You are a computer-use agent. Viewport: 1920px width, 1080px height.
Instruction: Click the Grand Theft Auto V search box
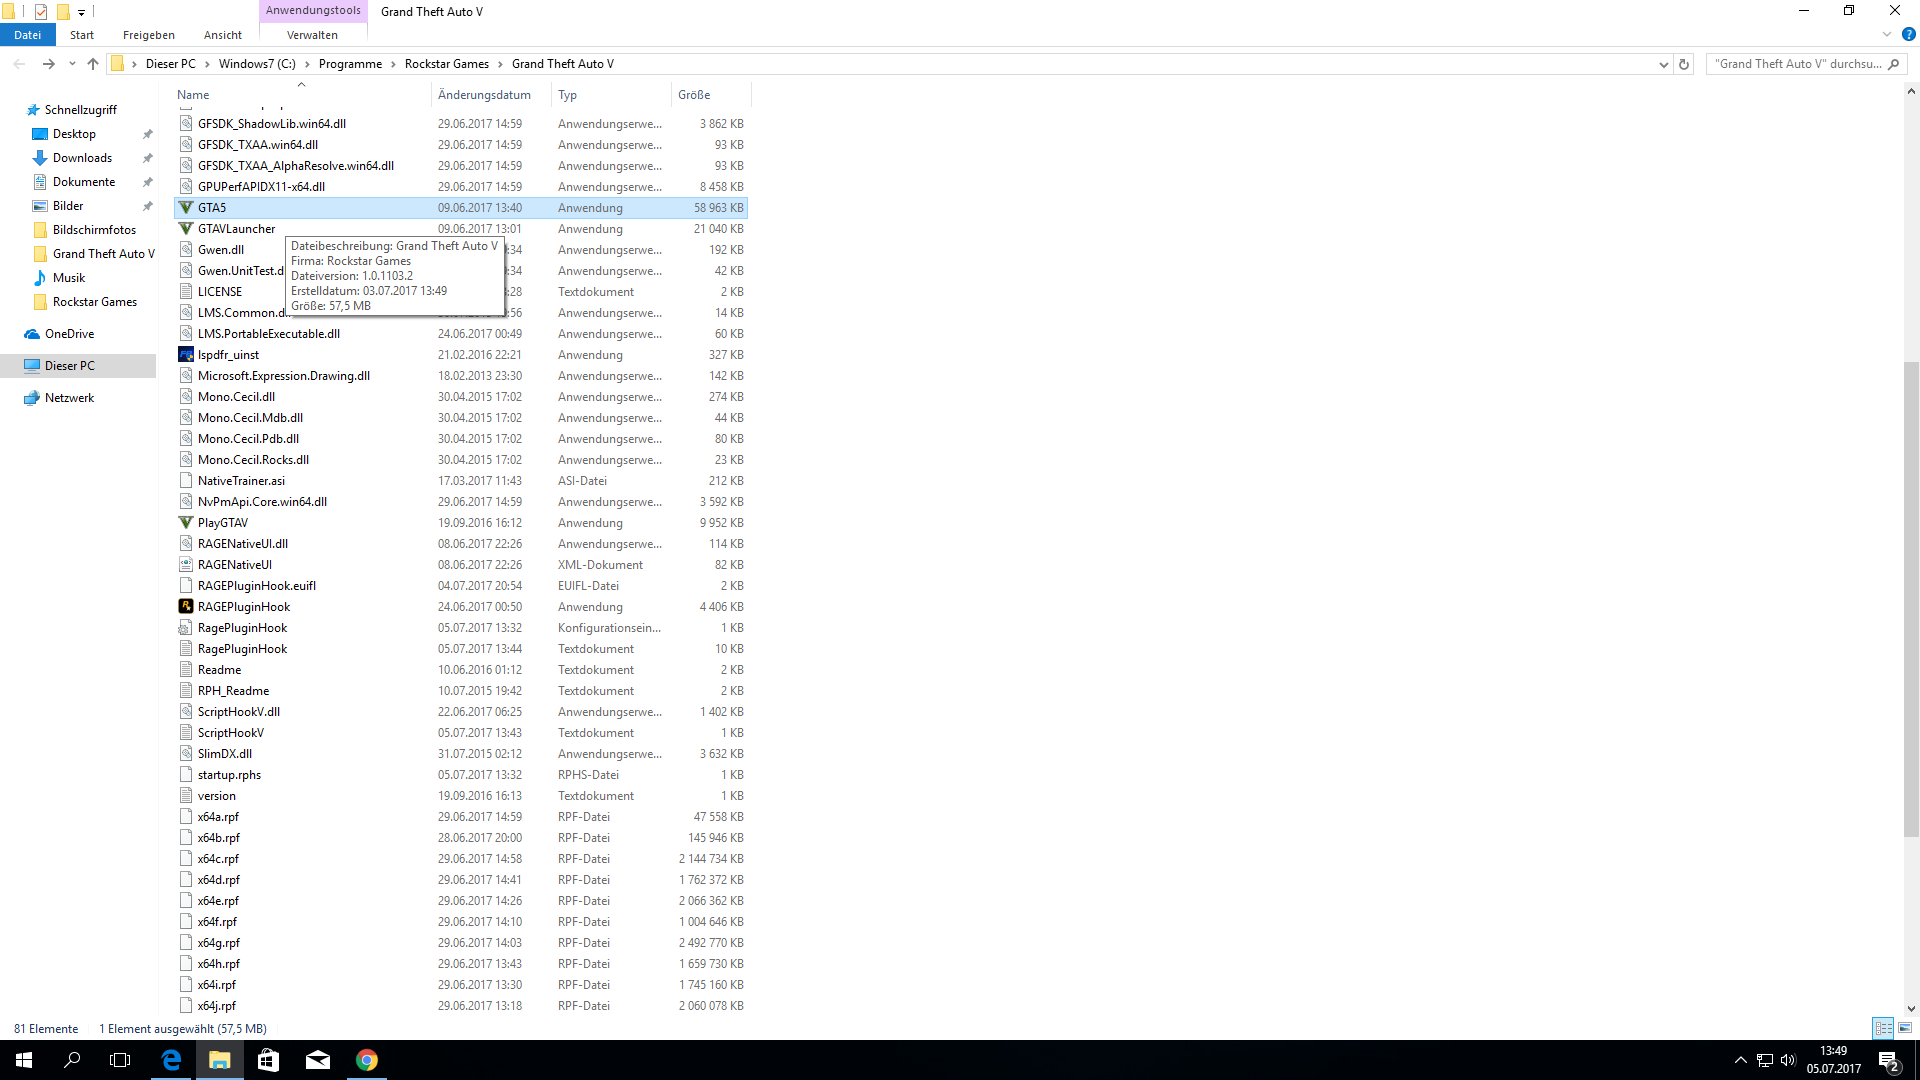click(1796, 64)
